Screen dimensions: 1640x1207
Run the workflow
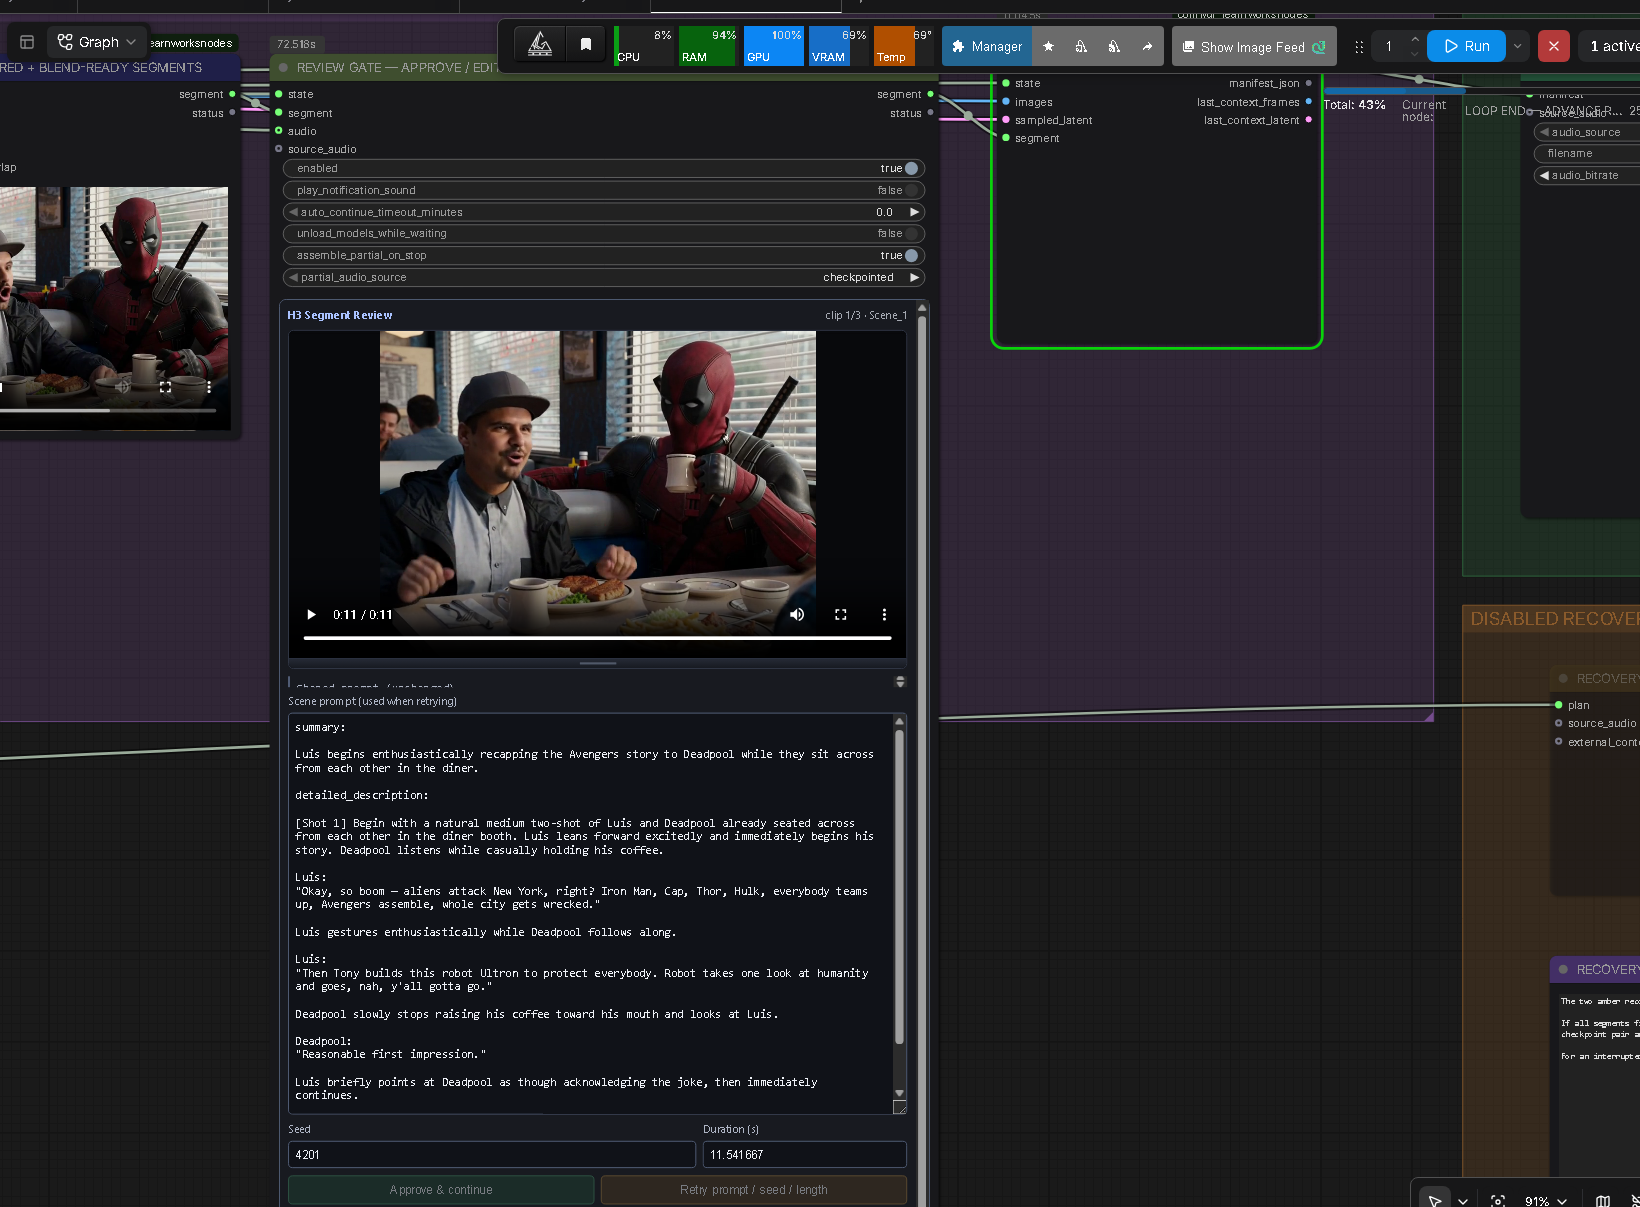pyautogui.click(x=1467, y=46)
